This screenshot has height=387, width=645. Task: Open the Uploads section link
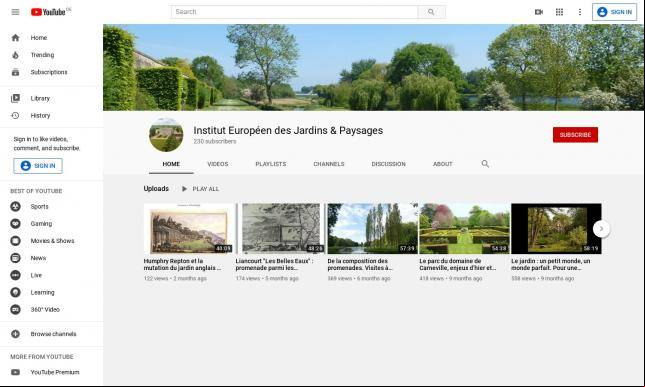156,188
